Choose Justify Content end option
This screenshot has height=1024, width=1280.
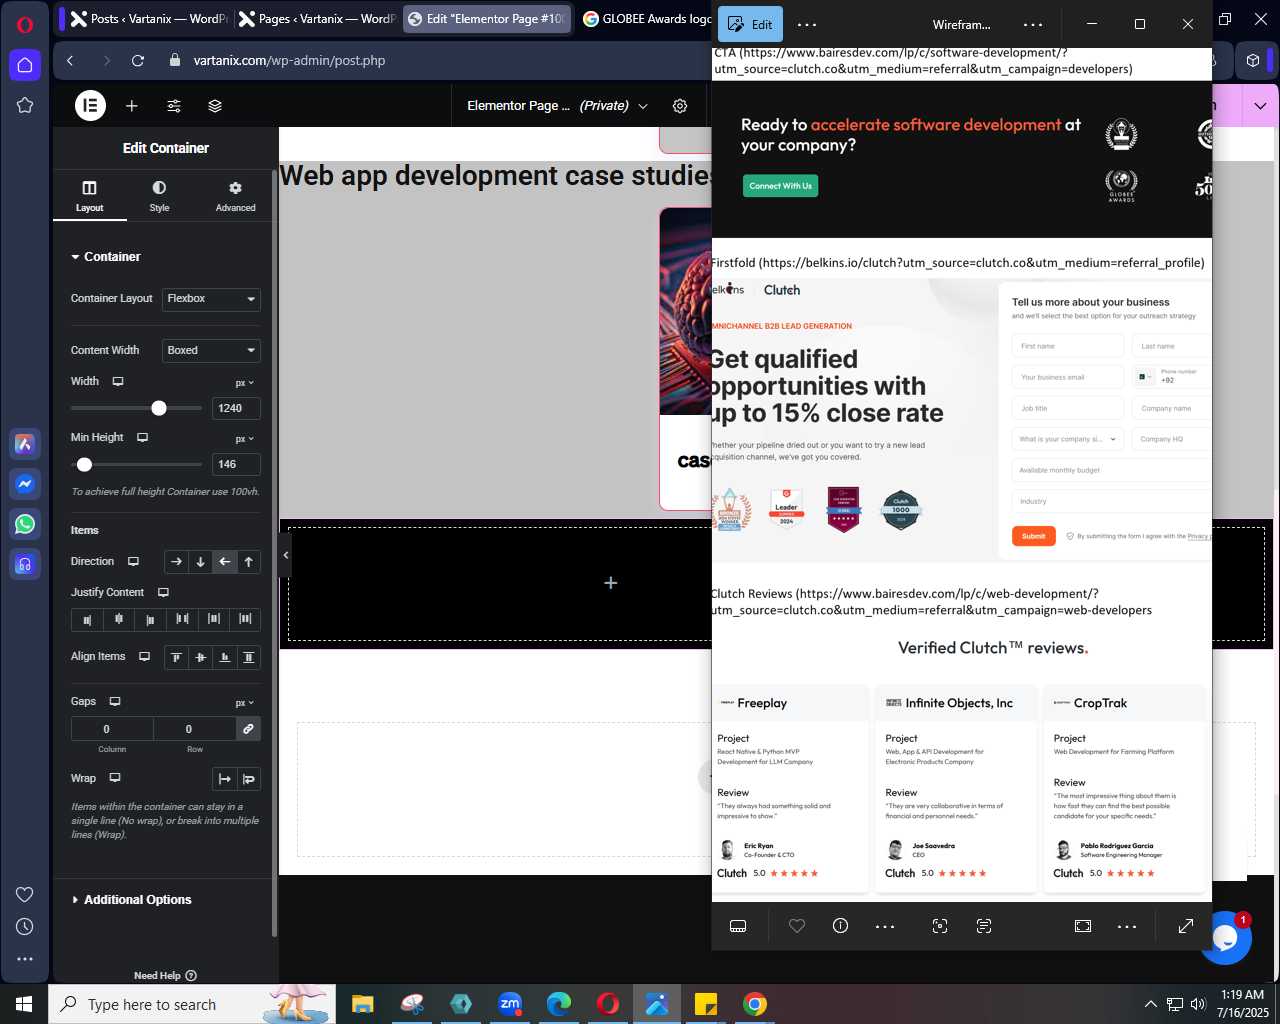click(150, 620)
